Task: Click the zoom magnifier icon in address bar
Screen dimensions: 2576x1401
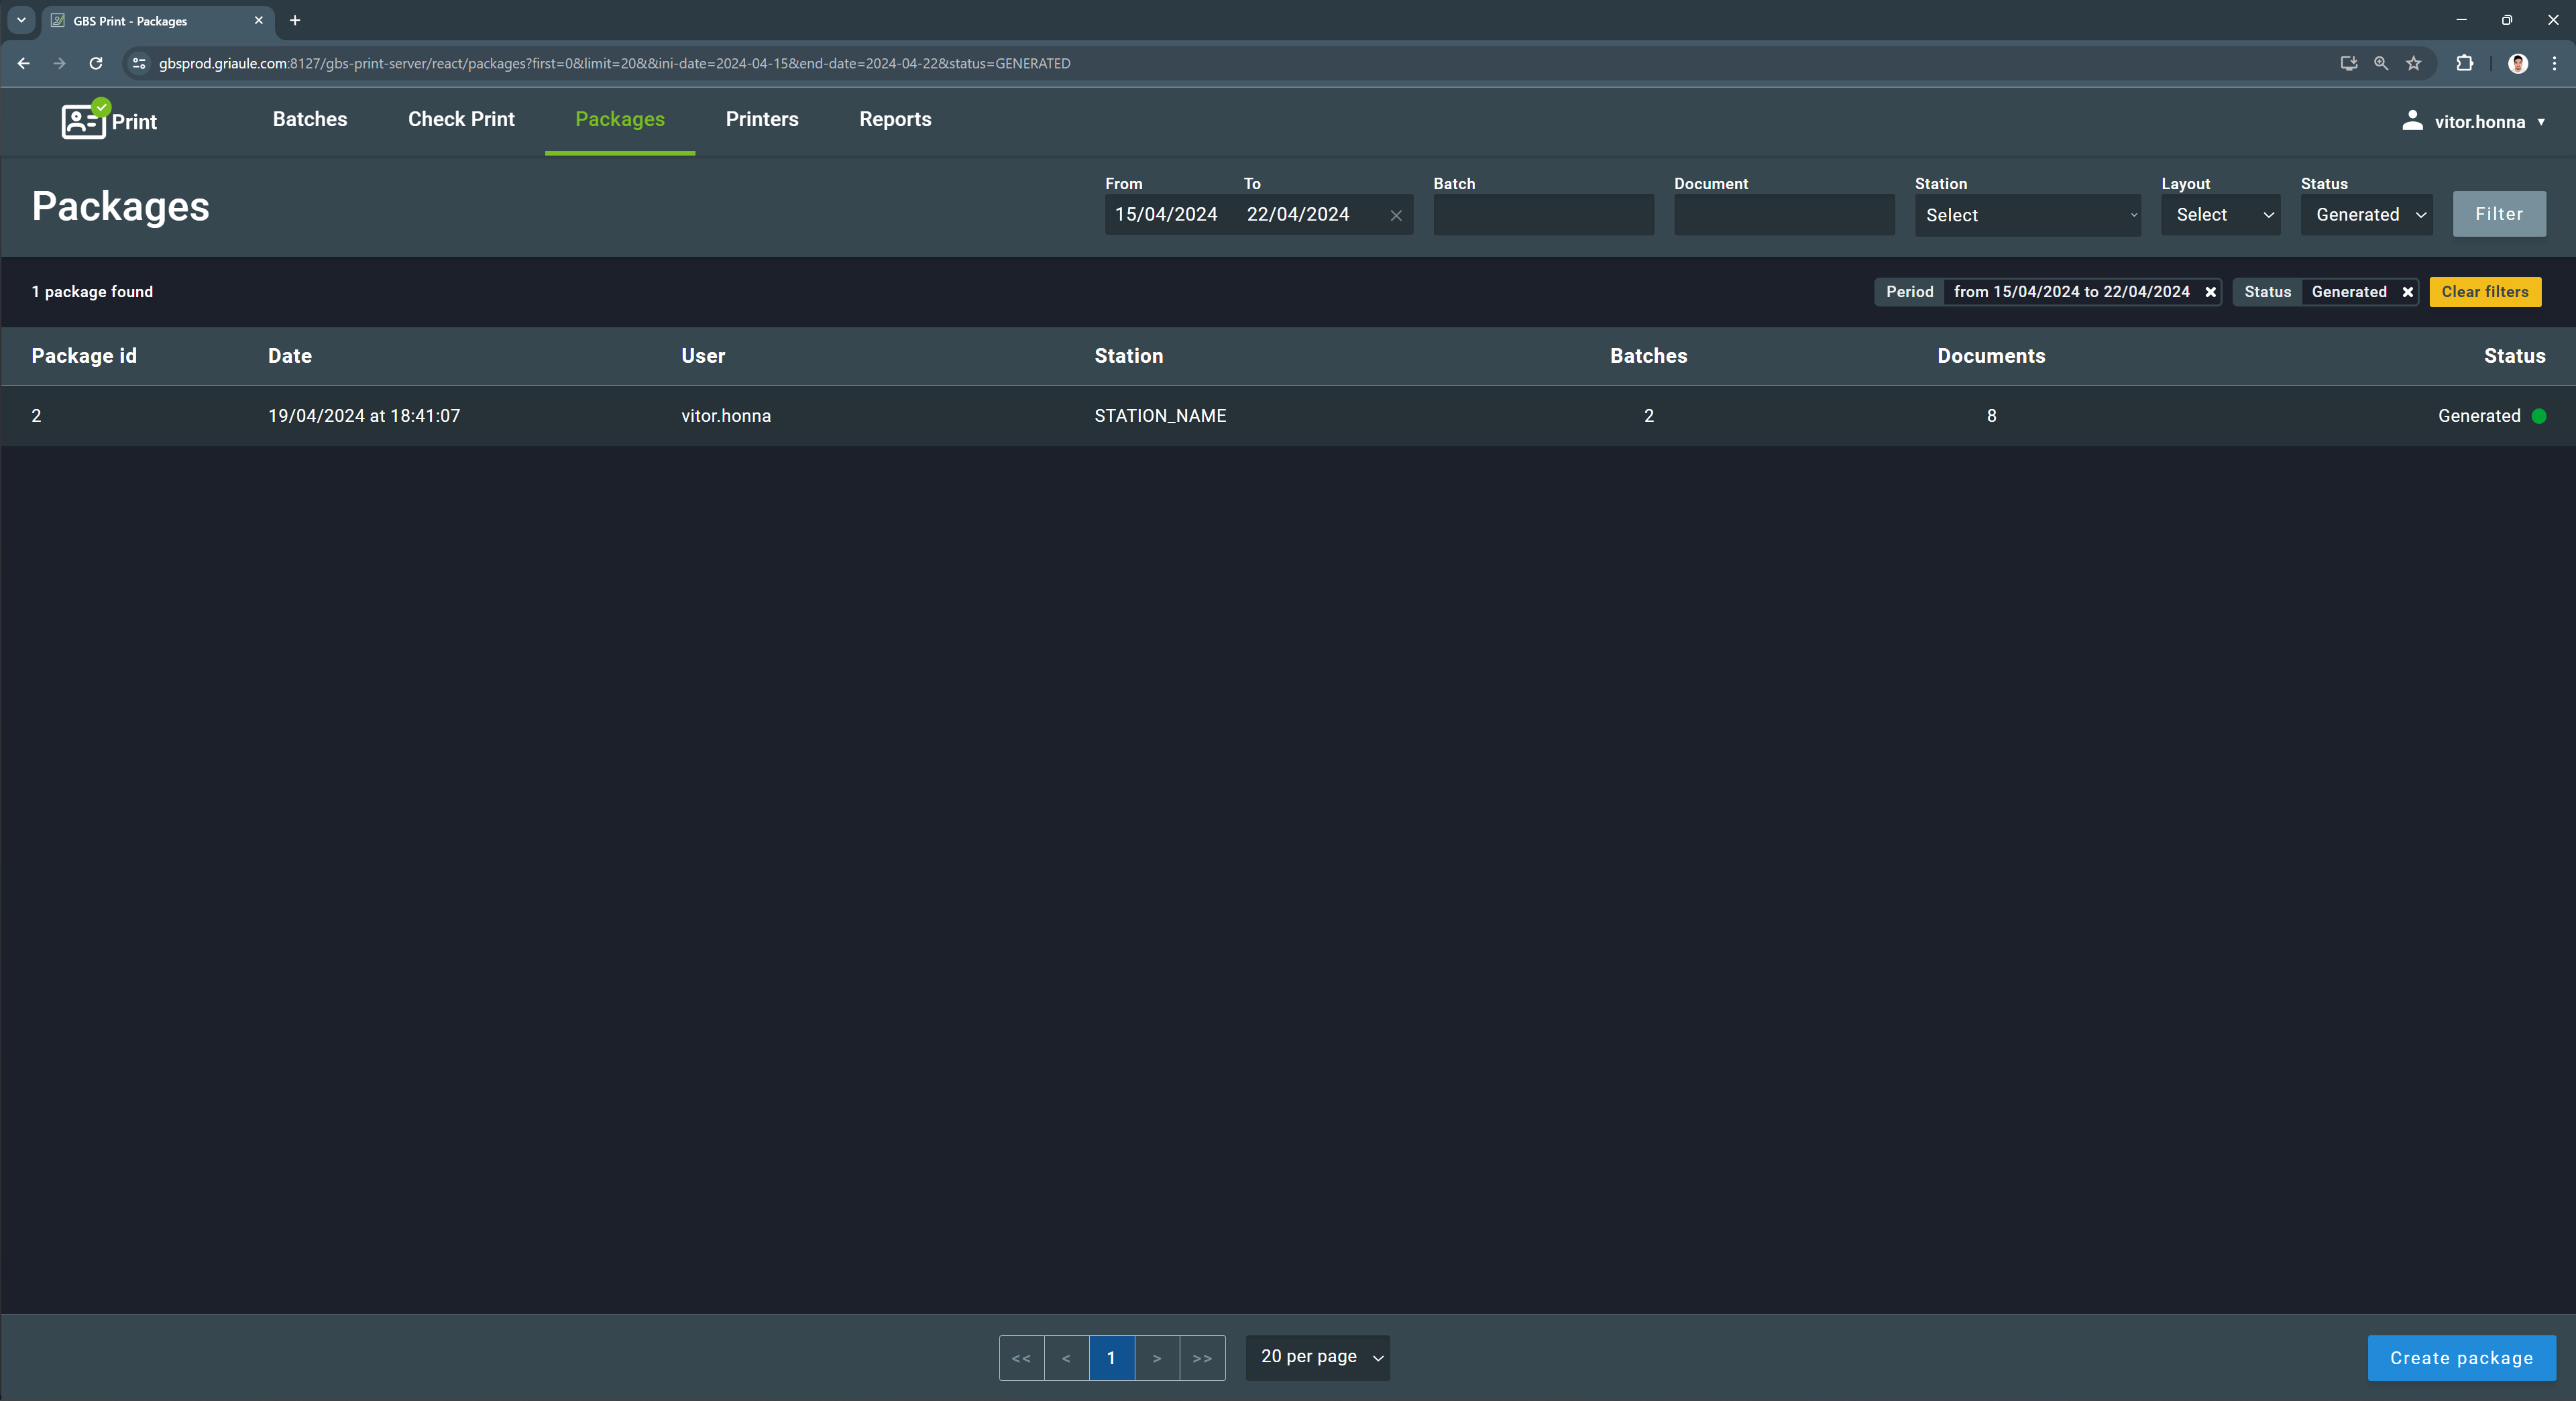Action: coord(2381,63)
